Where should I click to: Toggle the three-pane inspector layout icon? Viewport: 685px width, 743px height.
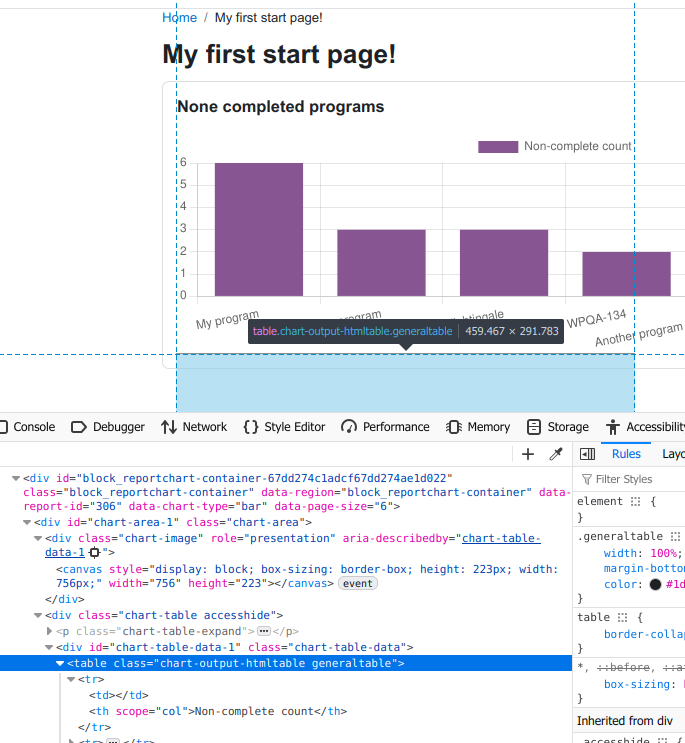tap(587, 454)
